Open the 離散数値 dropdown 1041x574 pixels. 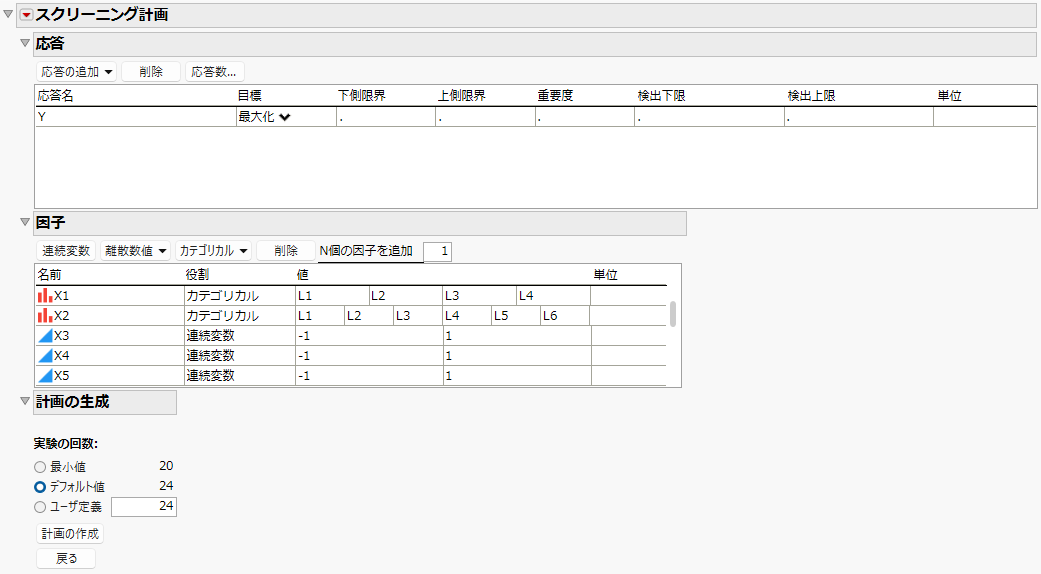(135, 251)
